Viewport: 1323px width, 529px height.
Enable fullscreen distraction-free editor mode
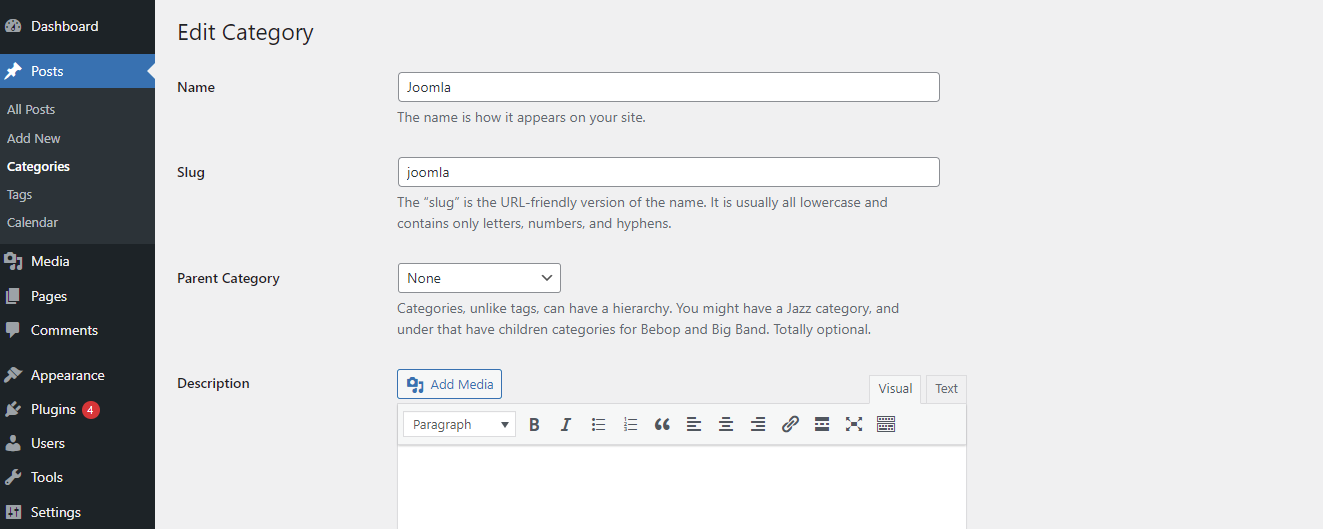pyautogui.click(x=854, y=424)
